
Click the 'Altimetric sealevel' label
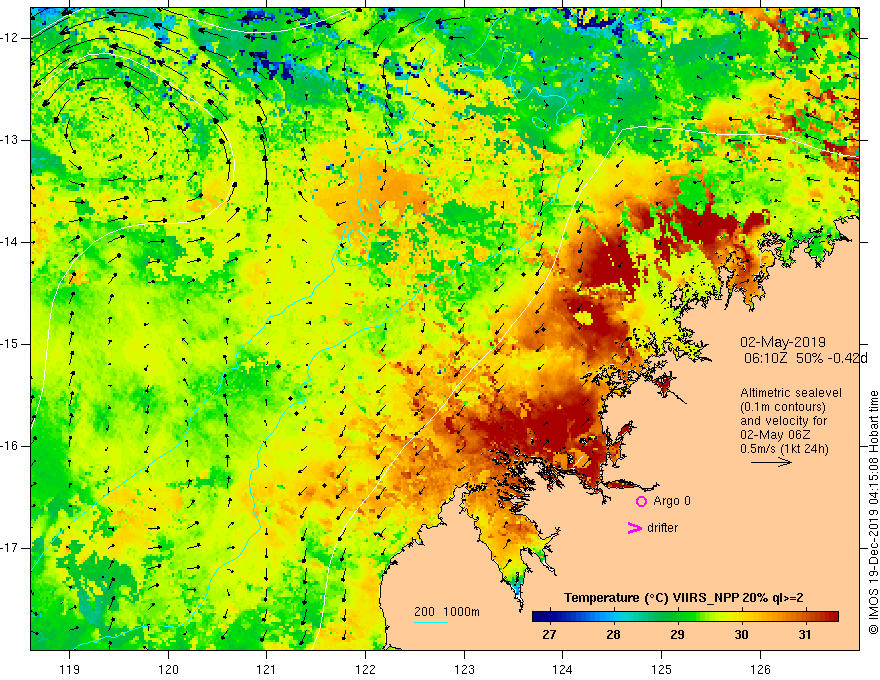coord(791,393)
